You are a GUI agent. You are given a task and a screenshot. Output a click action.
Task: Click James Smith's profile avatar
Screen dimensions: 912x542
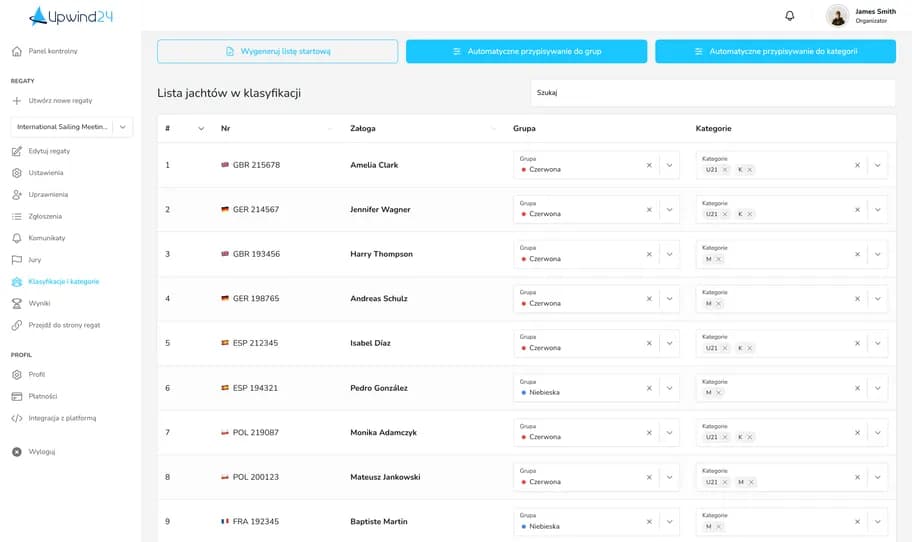pyautogui.click(x=838, y=16)
